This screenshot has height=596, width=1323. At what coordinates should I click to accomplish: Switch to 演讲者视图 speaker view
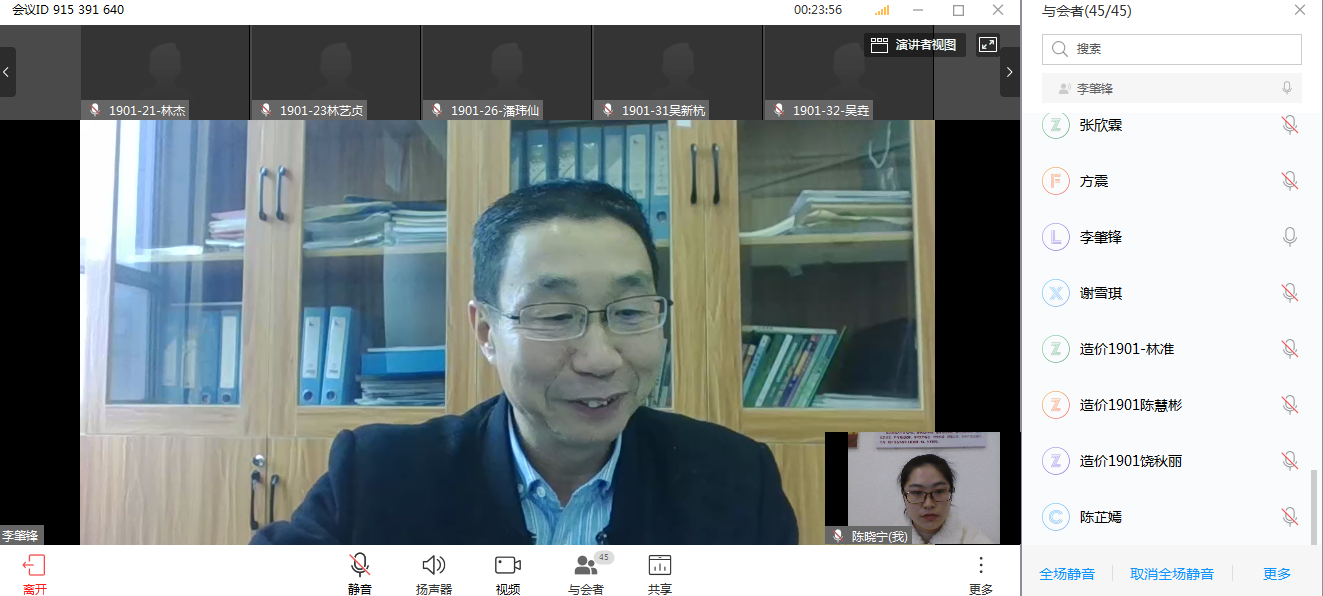tap(914, 45)
